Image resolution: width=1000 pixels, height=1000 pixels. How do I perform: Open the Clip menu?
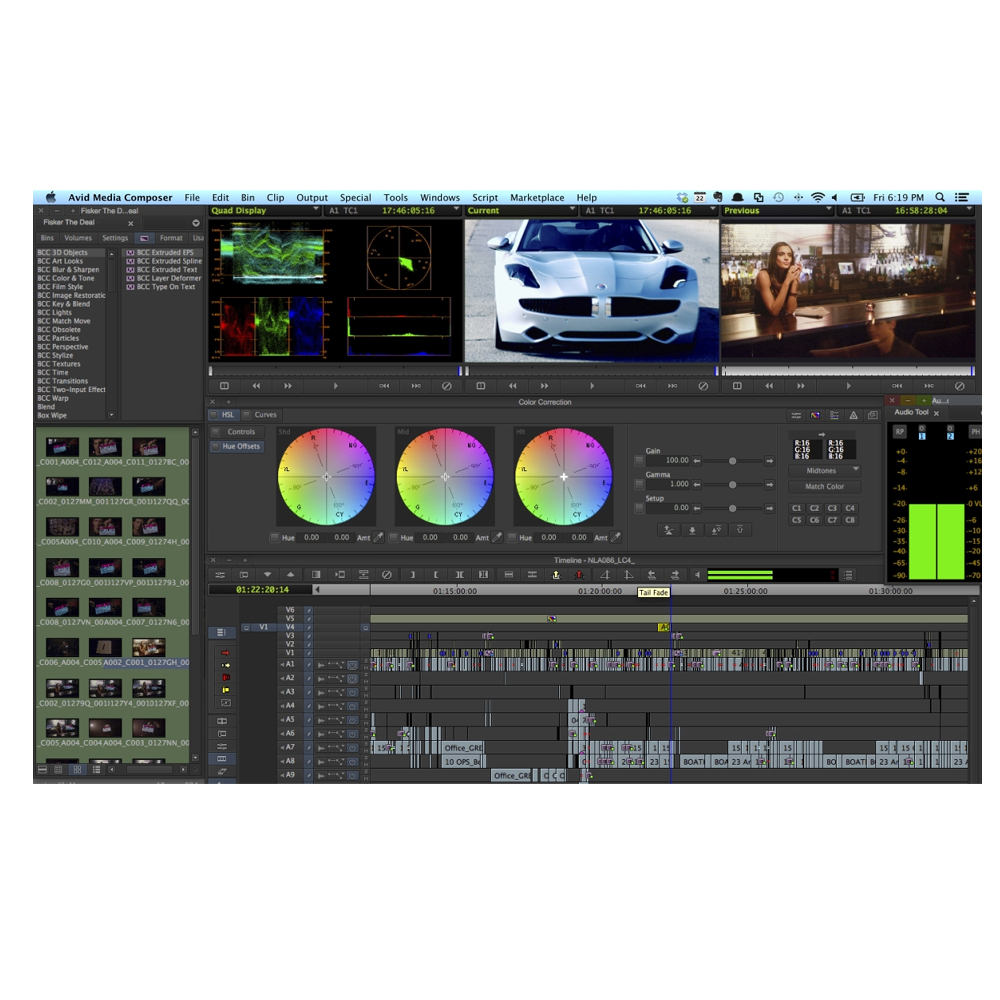click(x=276, y=197)
